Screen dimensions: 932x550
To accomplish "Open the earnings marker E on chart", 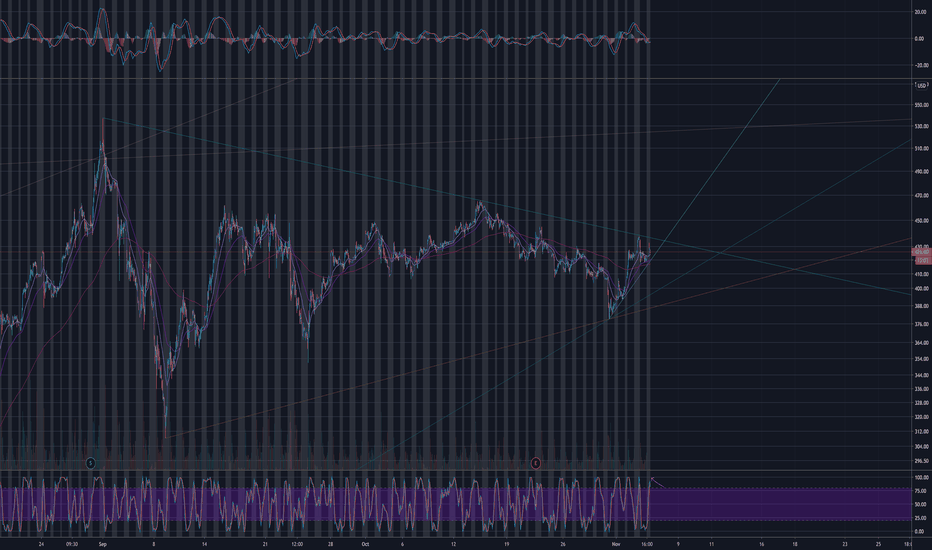I will point(536,463).
